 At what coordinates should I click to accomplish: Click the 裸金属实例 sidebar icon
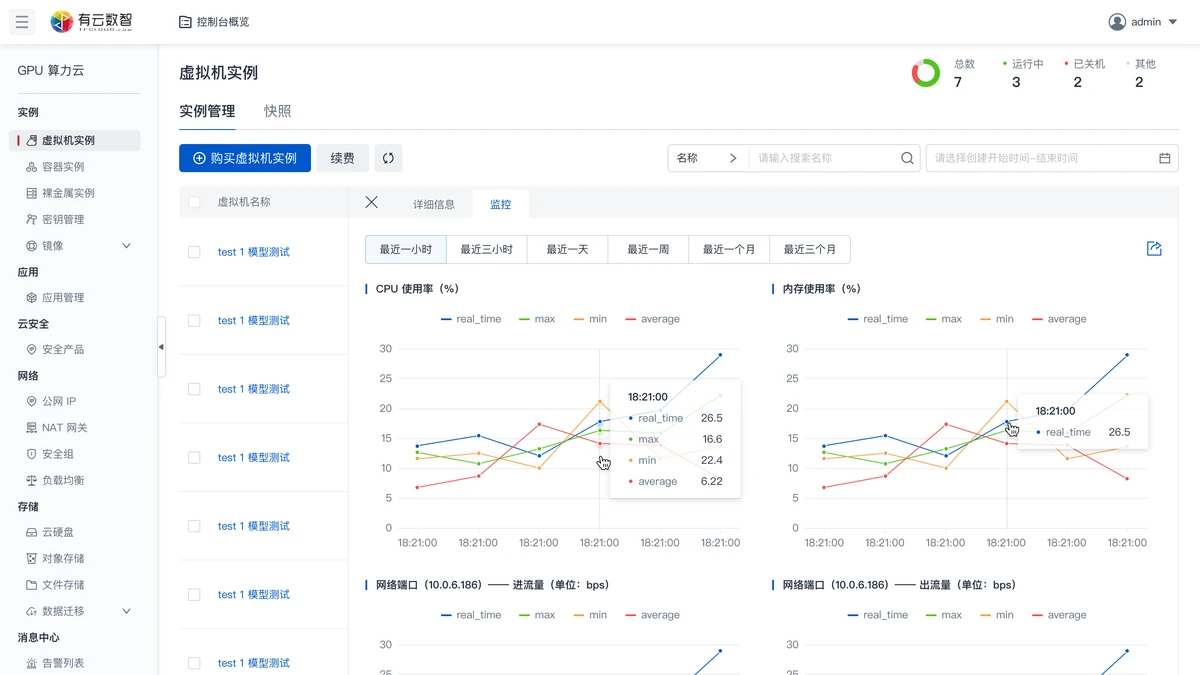pos(32,193)
